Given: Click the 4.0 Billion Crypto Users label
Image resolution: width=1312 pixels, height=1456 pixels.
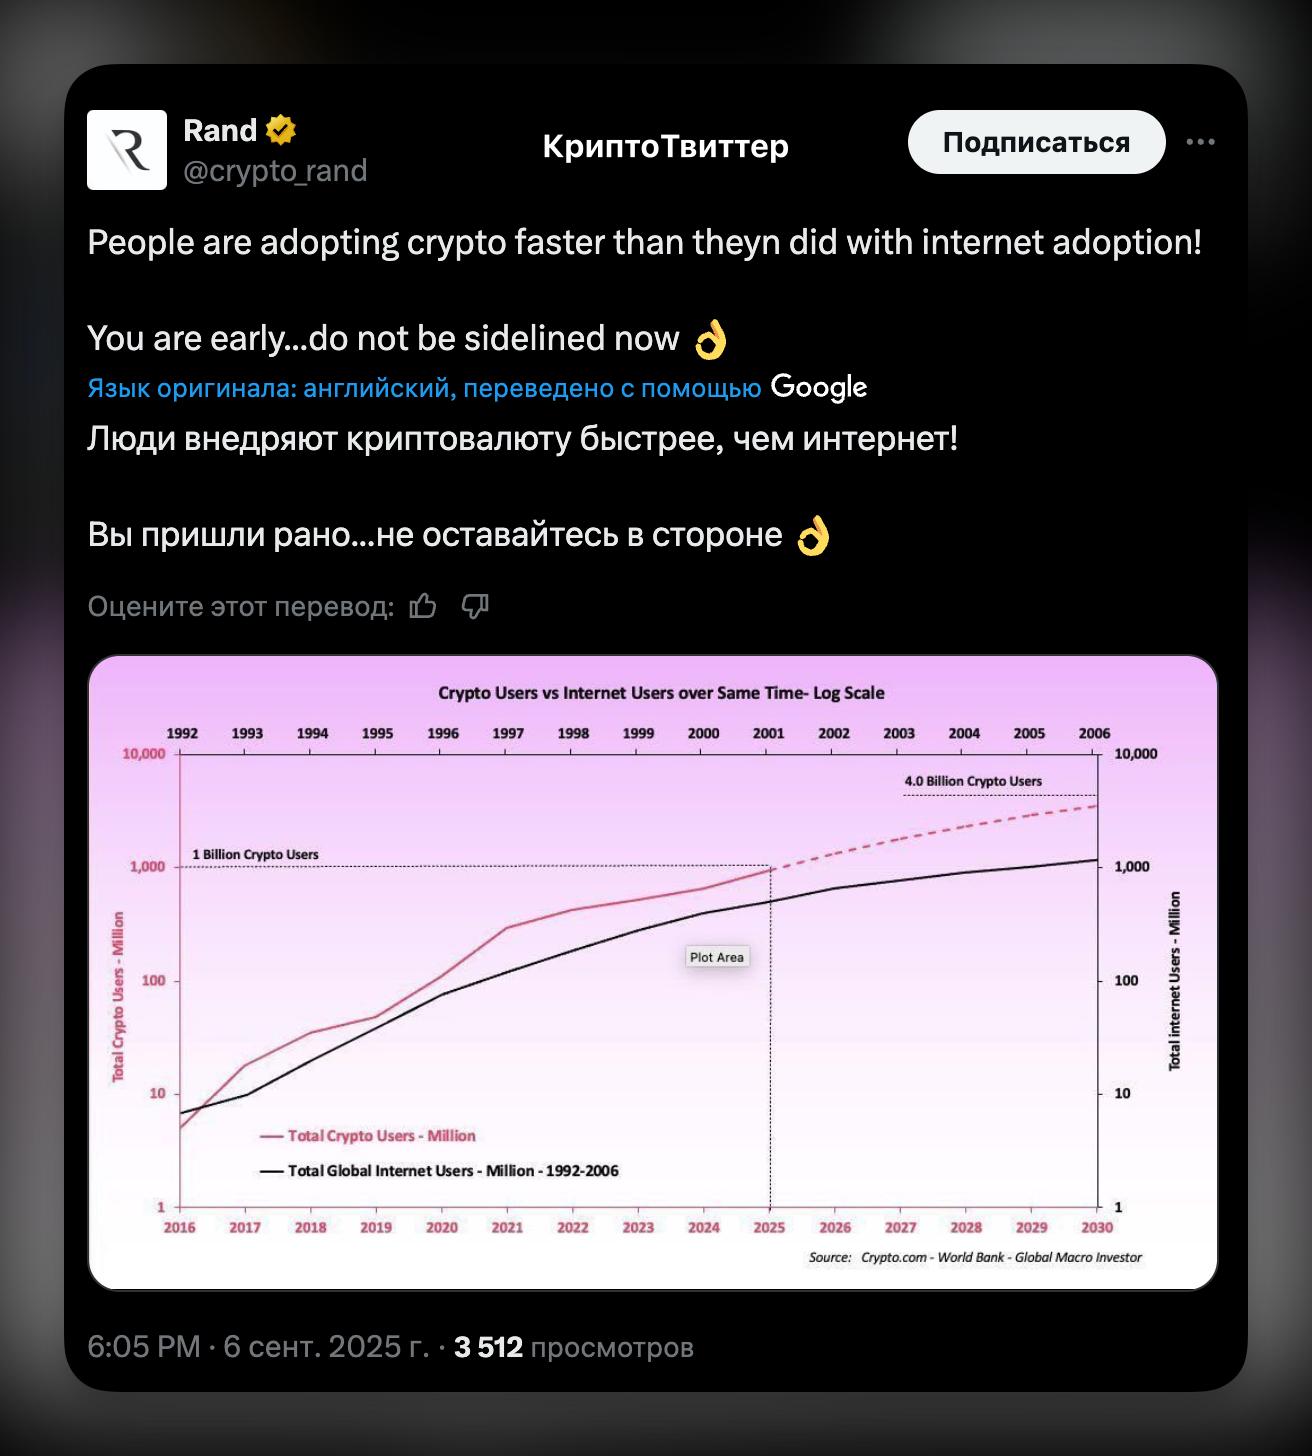Looking at the screenshot, I should [973, 781].
